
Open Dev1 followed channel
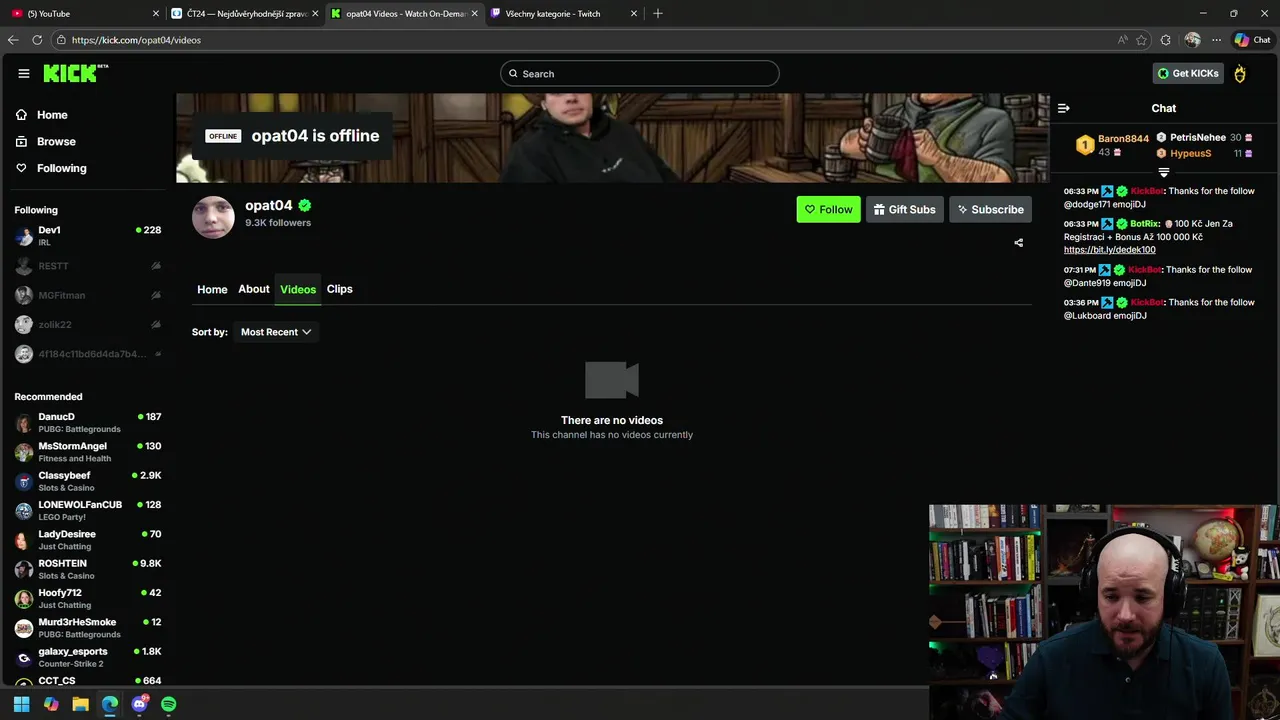[x=88, y=236]
